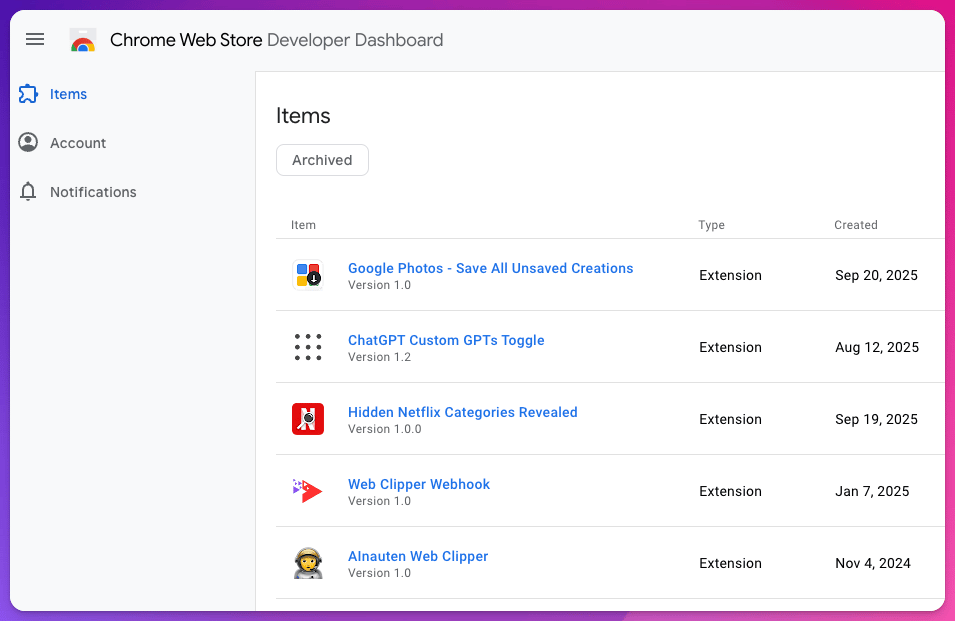Screen dimensions: 955x621
Task: Click Version 1.0 under AInauten Web Clipper
Action: [x=379, y=573]
